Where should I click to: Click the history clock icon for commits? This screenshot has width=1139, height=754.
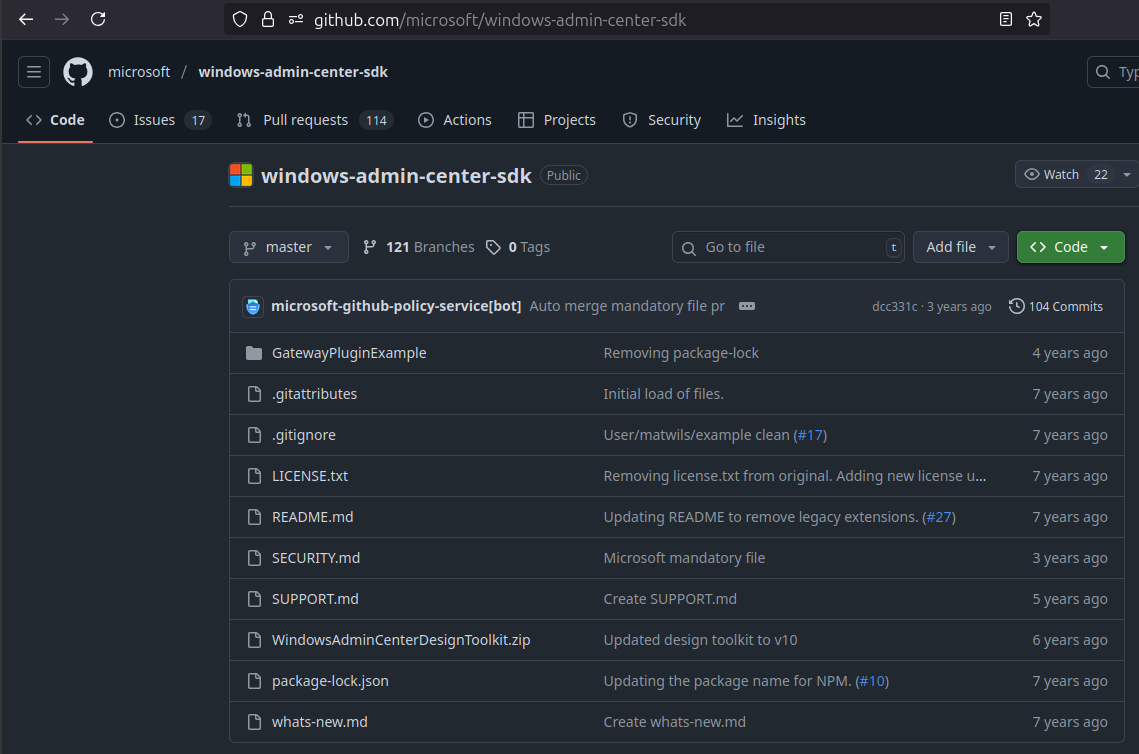(1016, 307)
